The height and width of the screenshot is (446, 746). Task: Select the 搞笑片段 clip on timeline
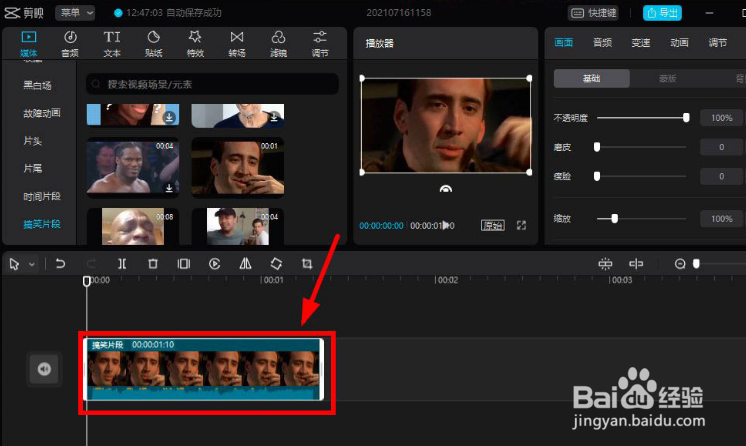204,369
